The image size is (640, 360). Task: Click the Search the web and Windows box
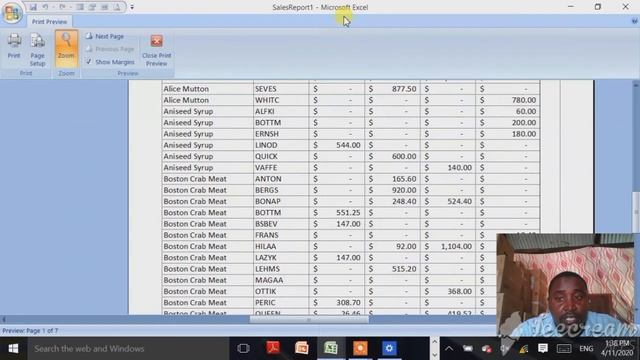pos(128,349)
